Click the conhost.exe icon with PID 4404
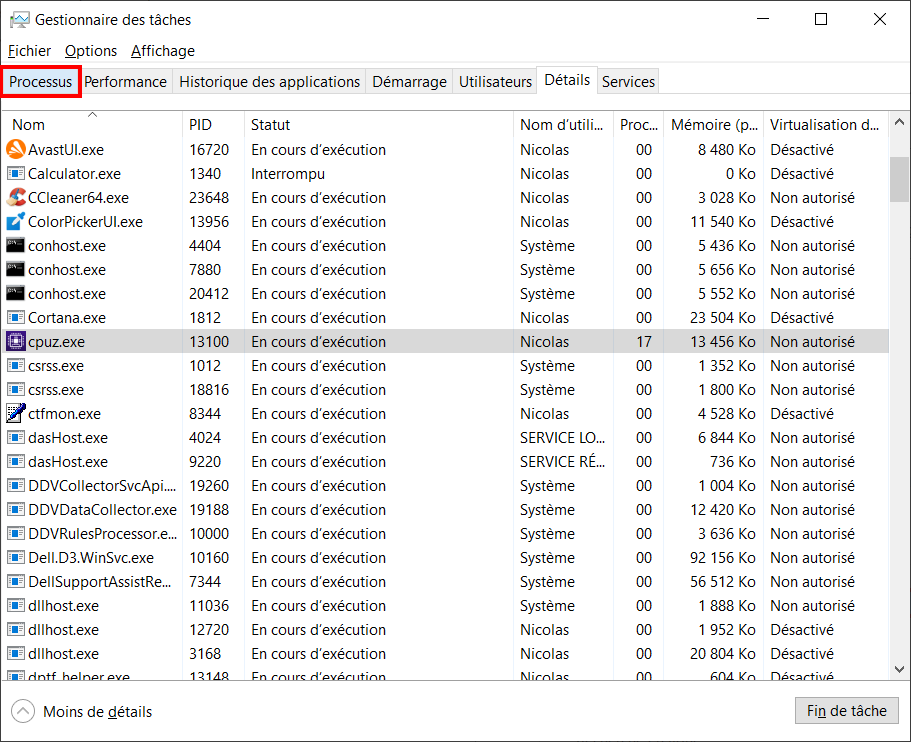The width and height of the screenshot is (911, 742). click(x=16, y=245)
